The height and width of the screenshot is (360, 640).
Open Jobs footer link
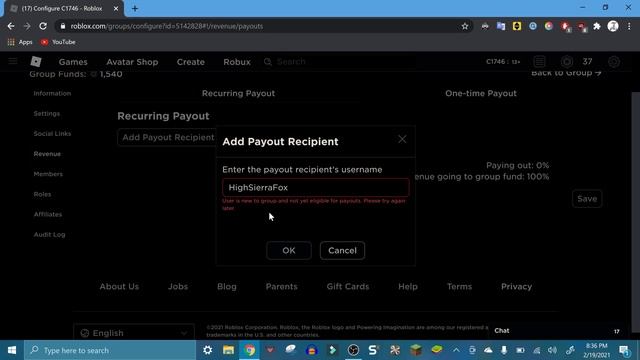tap(178, 287)
